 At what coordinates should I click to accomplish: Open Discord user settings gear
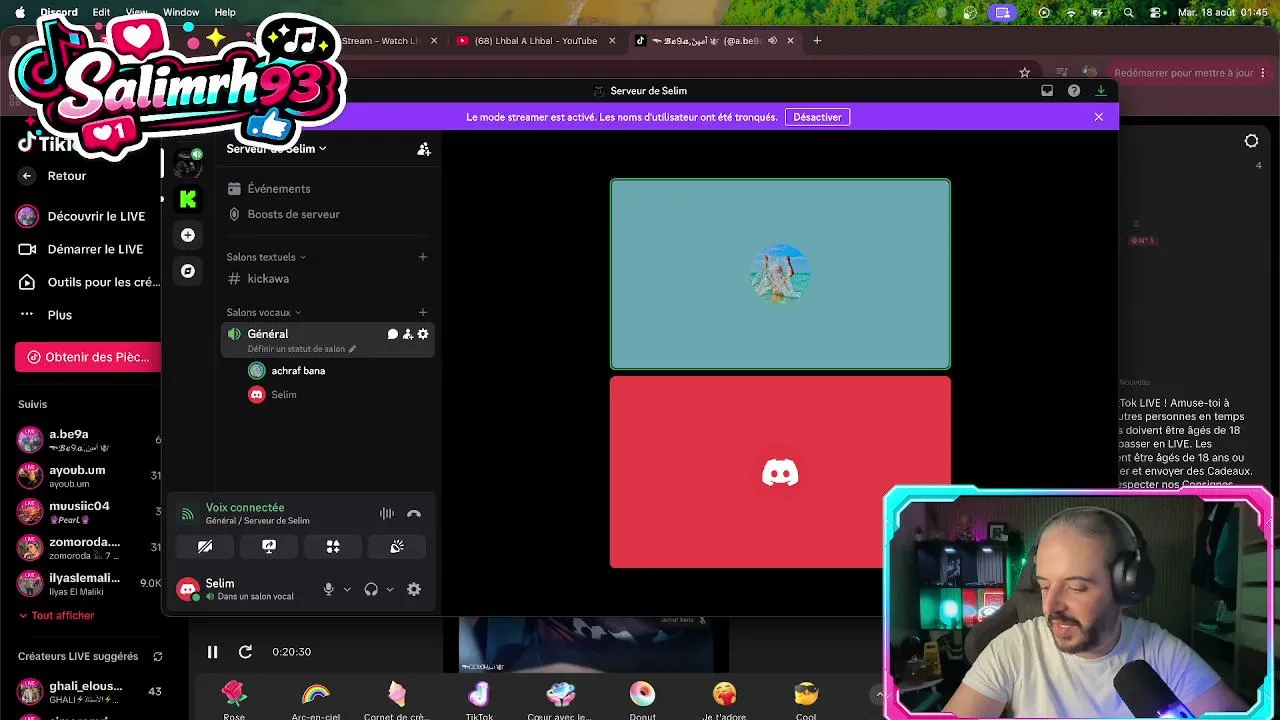(x=414, y=590)
